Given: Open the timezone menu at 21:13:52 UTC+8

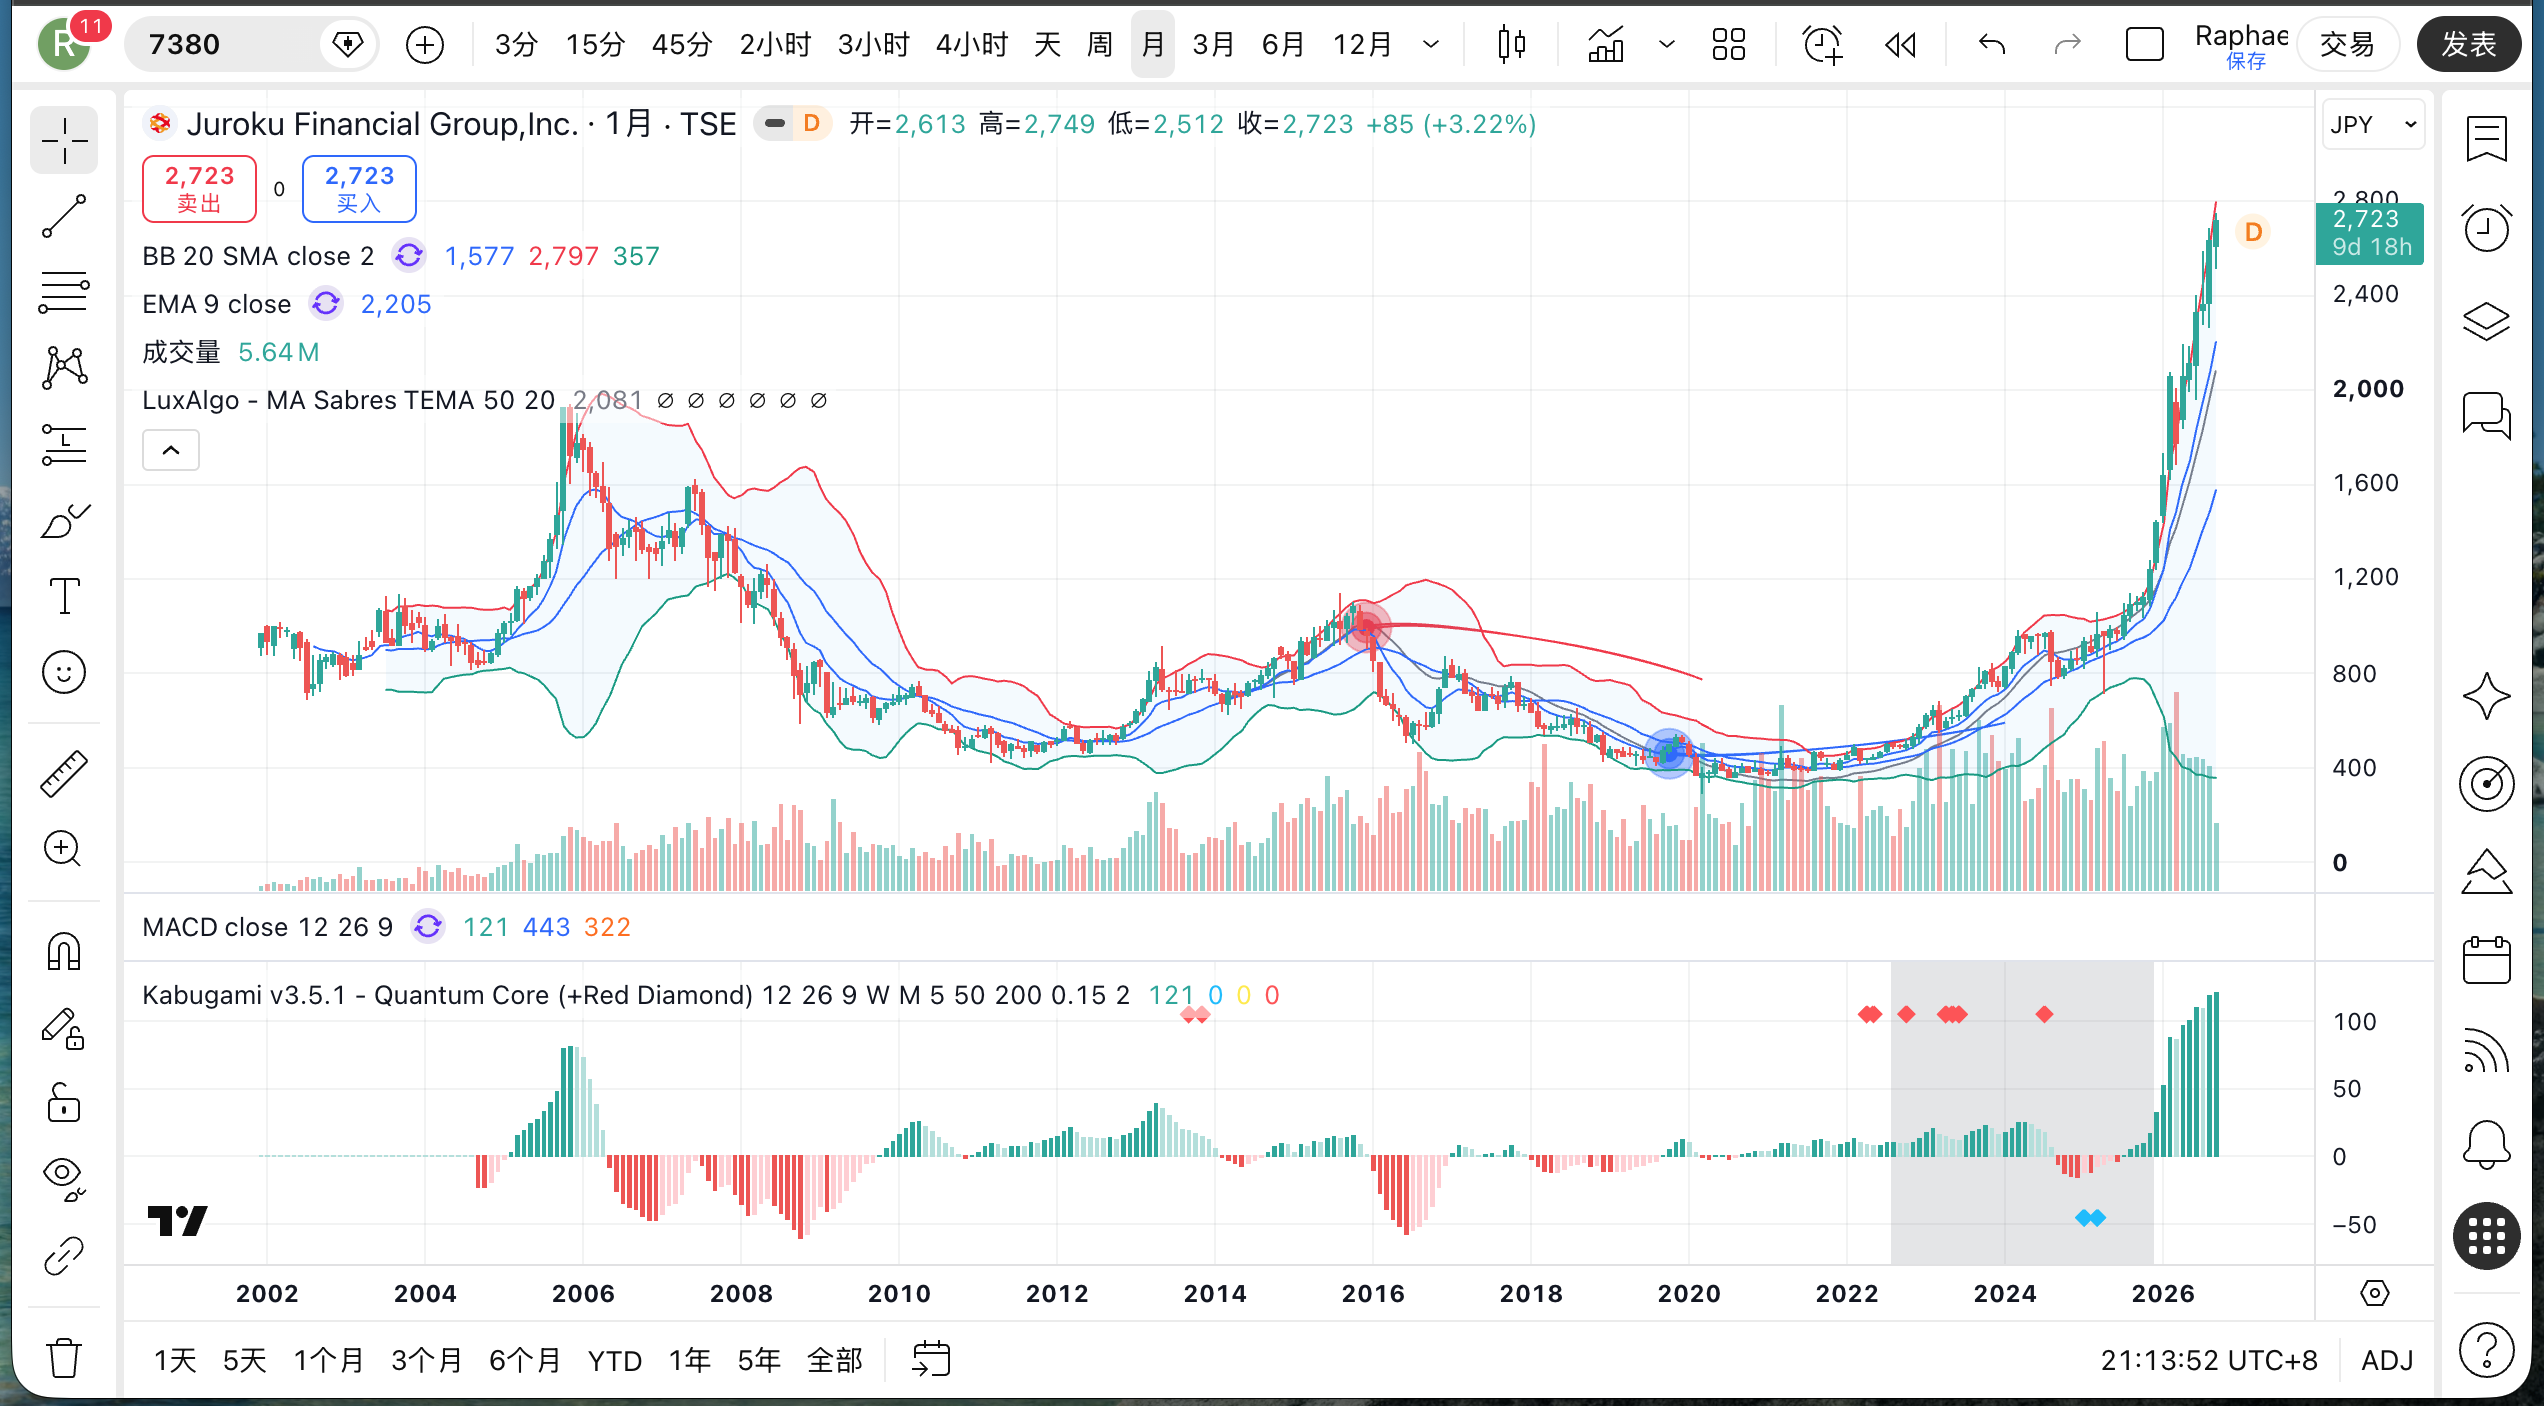Looking at the screenshot, I should (2208, 1360).
